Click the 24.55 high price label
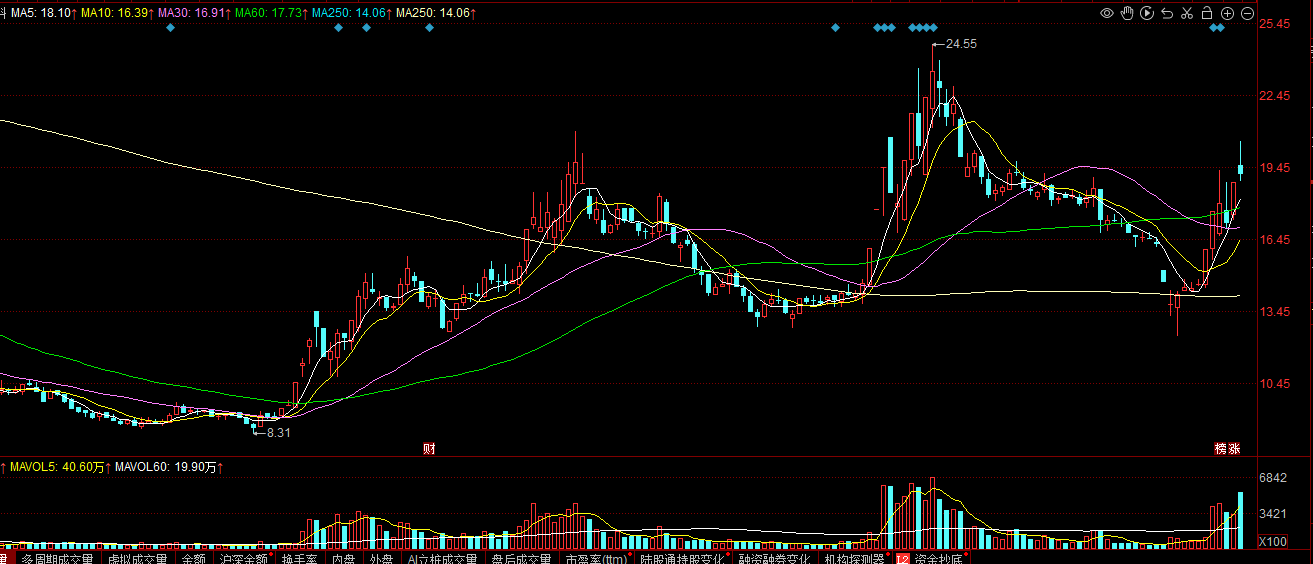The height and width of the screenshot is (564, 1313). (961, 44)
